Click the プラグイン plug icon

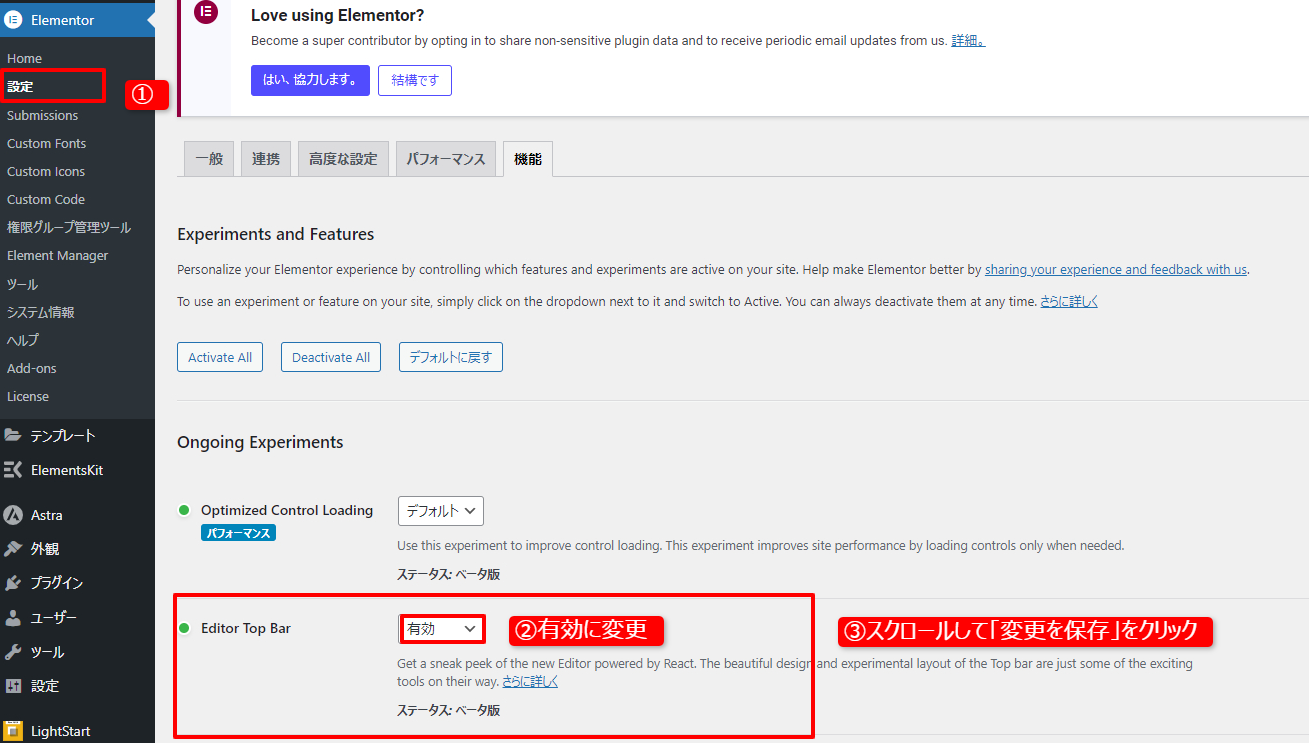click(13, 583)
